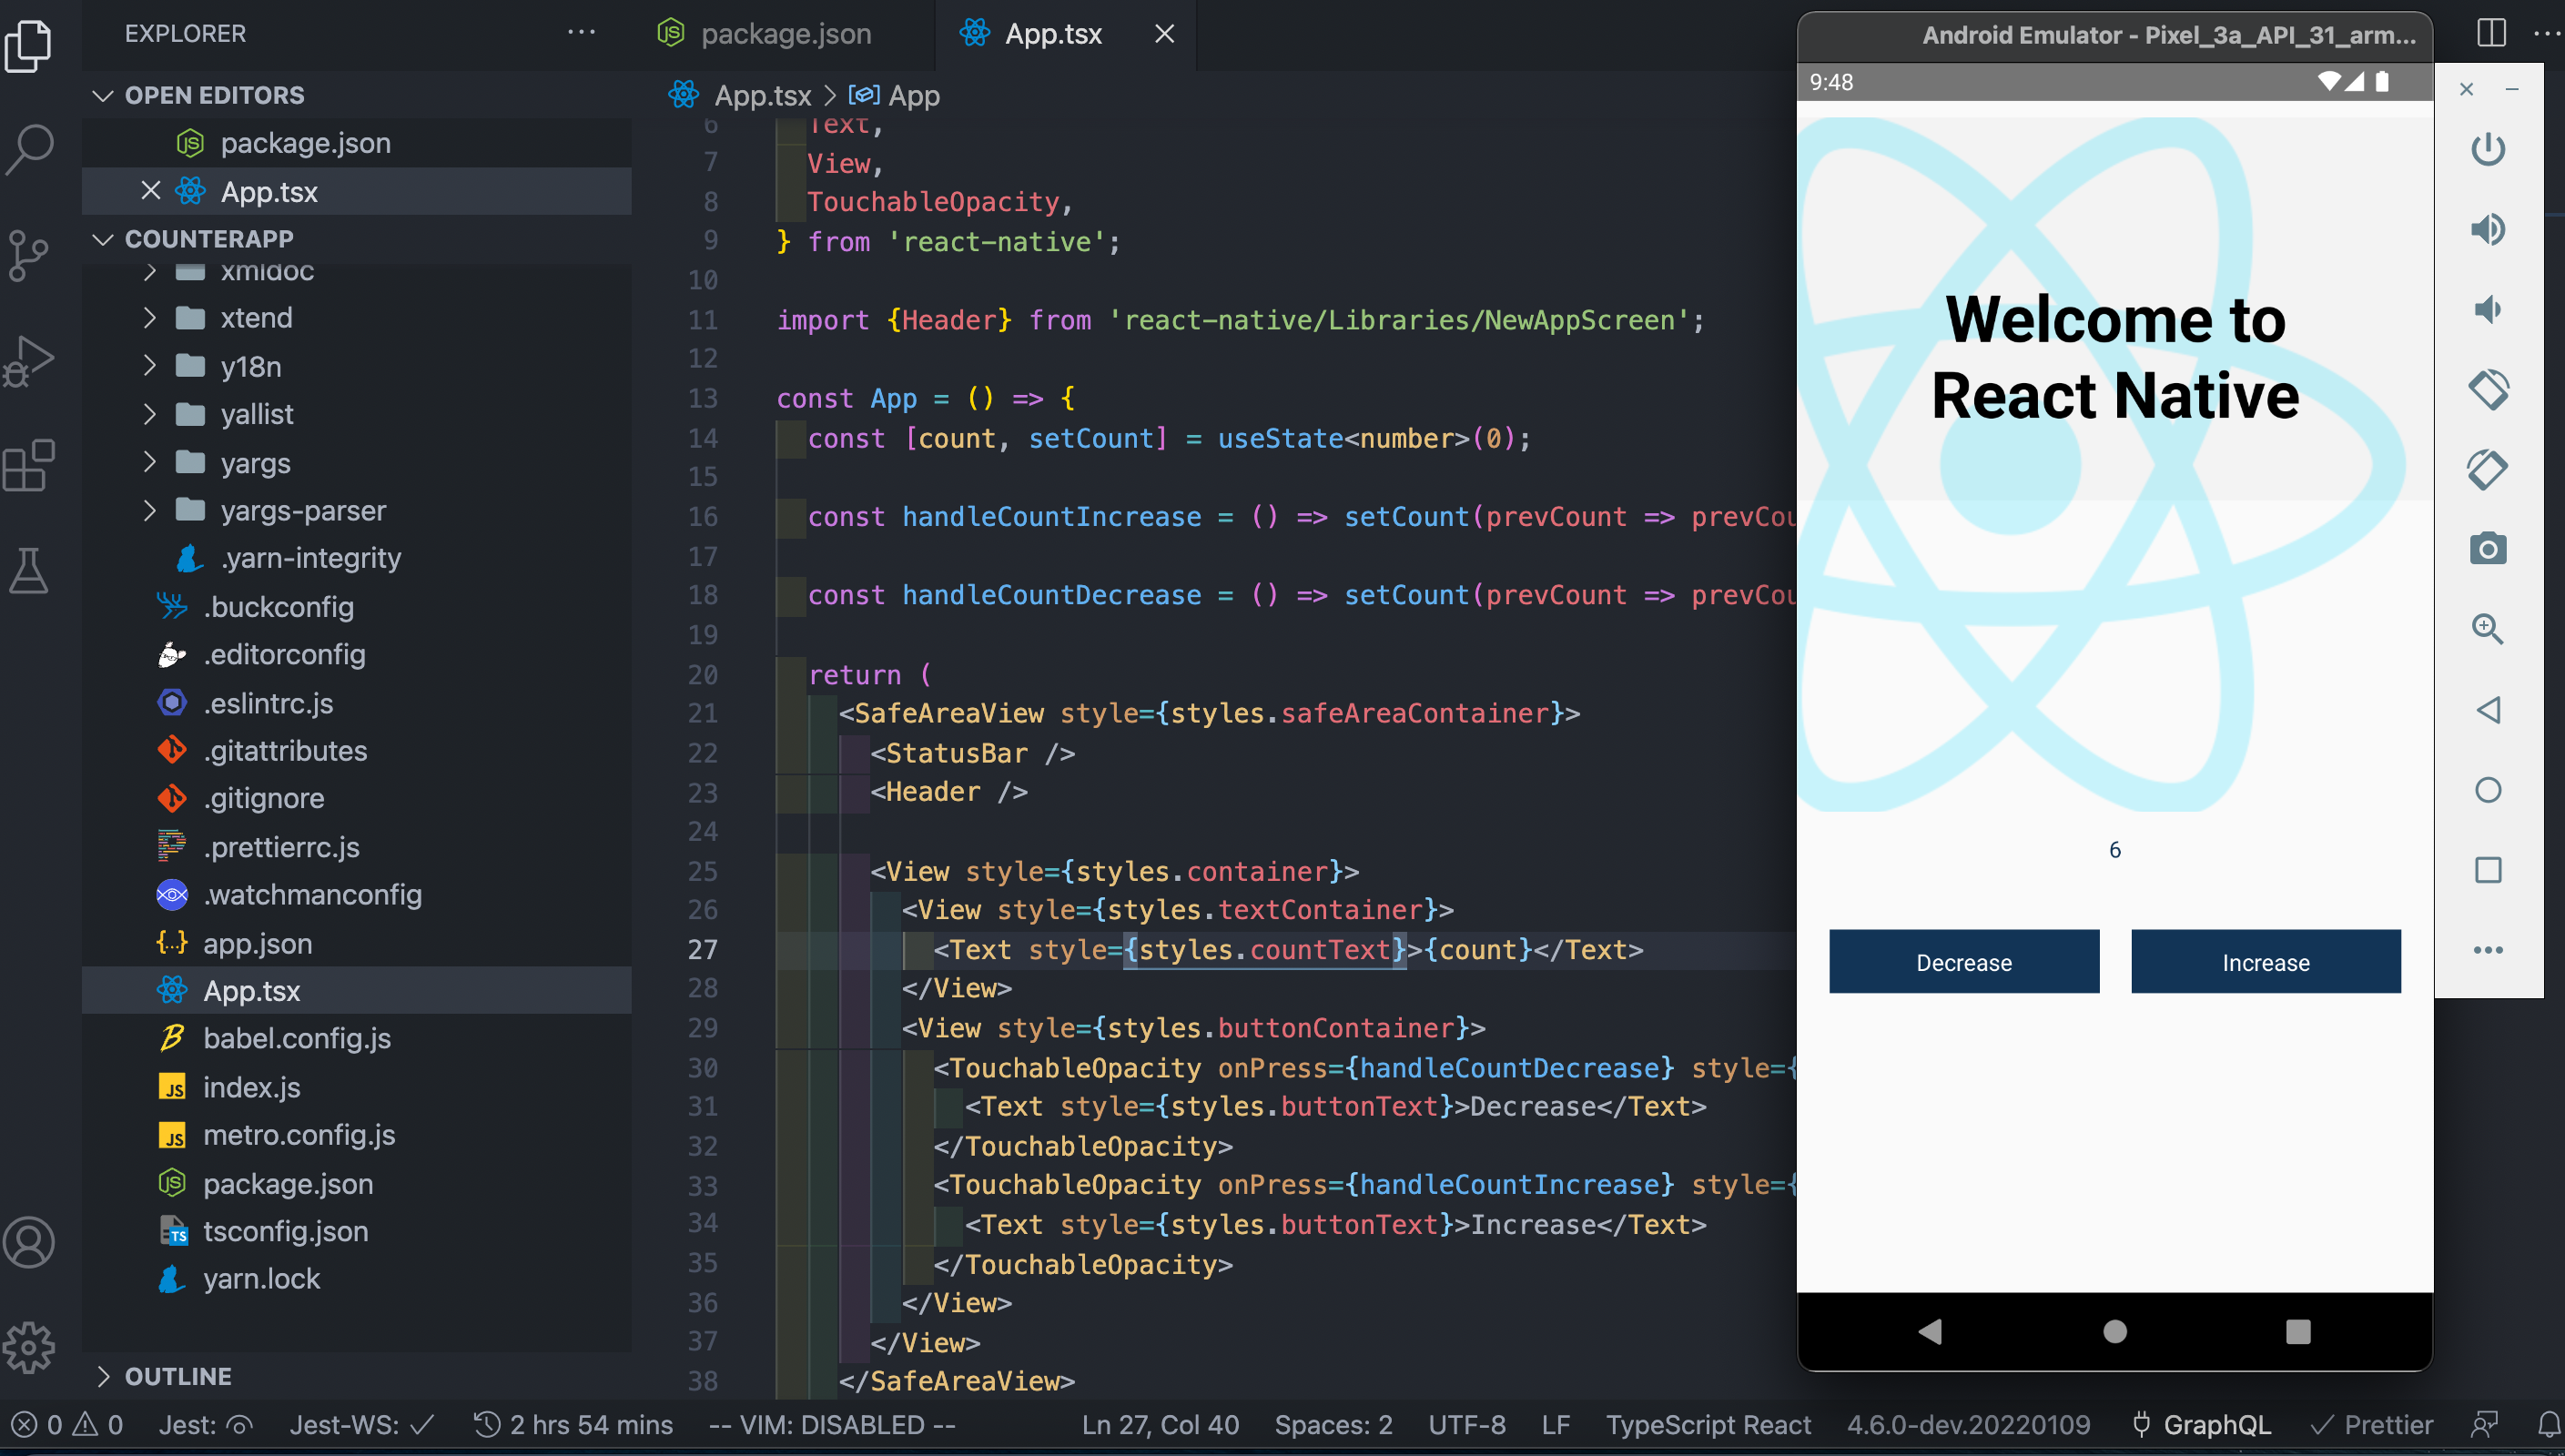Open index.js in the file tree

click(251, 1087)
